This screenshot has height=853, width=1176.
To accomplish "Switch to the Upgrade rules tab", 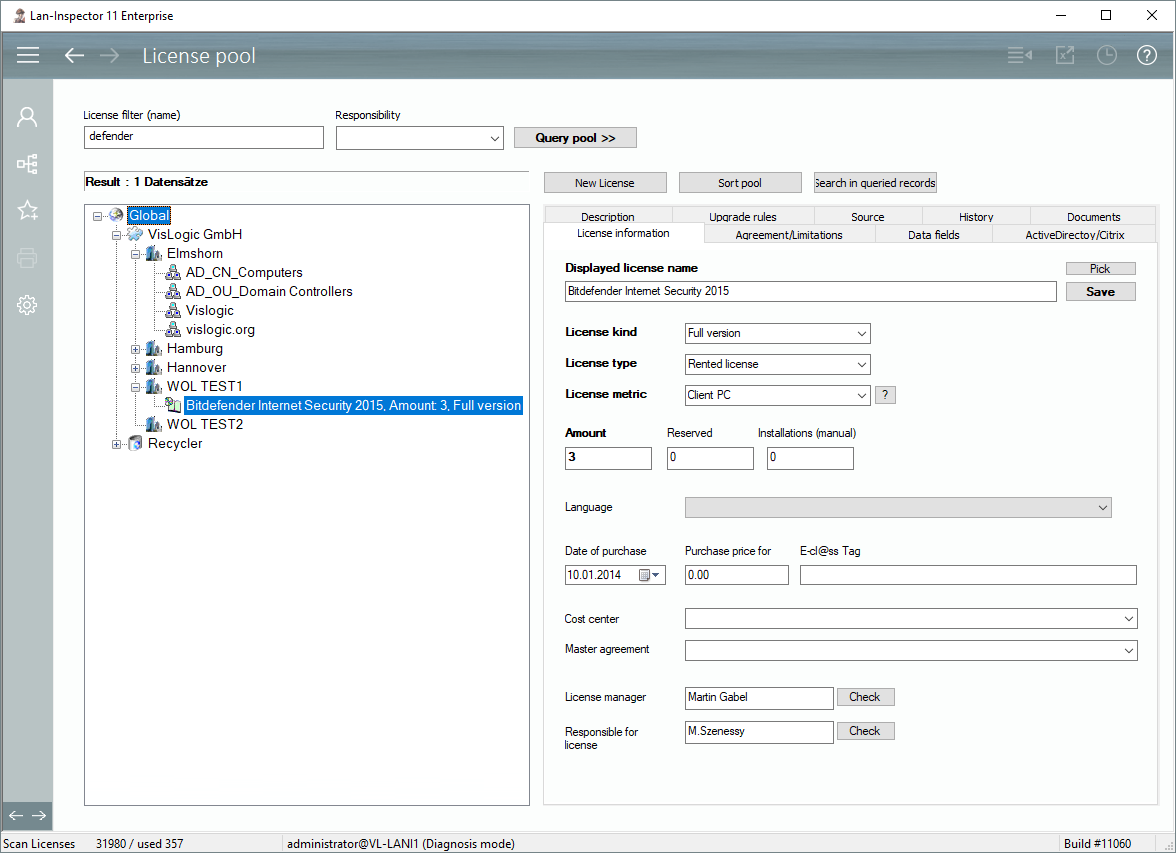I will tap(742, 217).
